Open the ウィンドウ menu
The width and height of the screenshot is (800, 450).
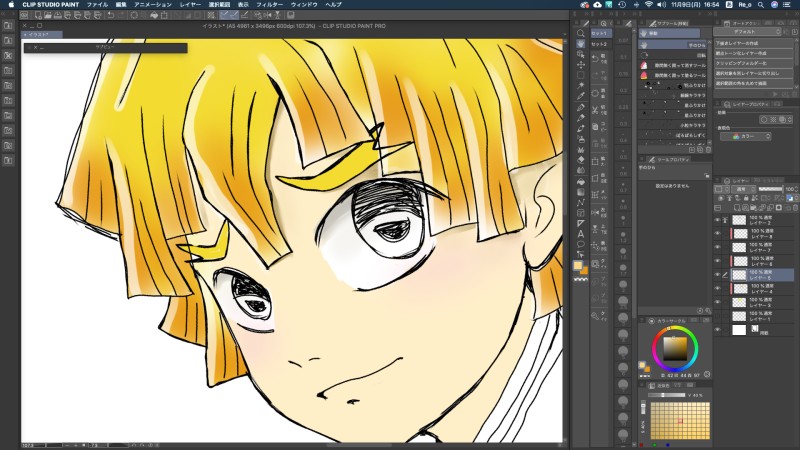click(304, 5)
